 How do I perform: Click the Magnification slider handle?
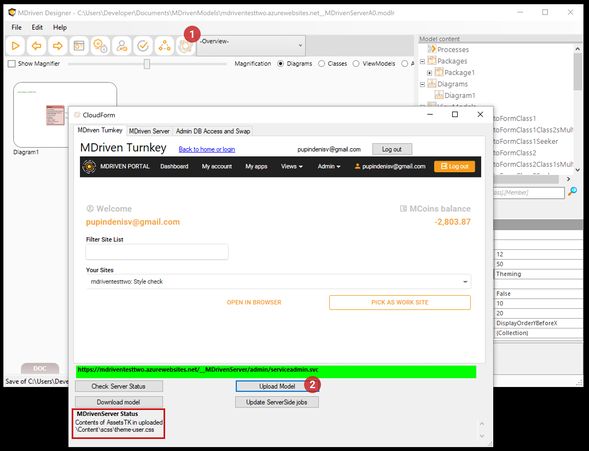(147, 64)
